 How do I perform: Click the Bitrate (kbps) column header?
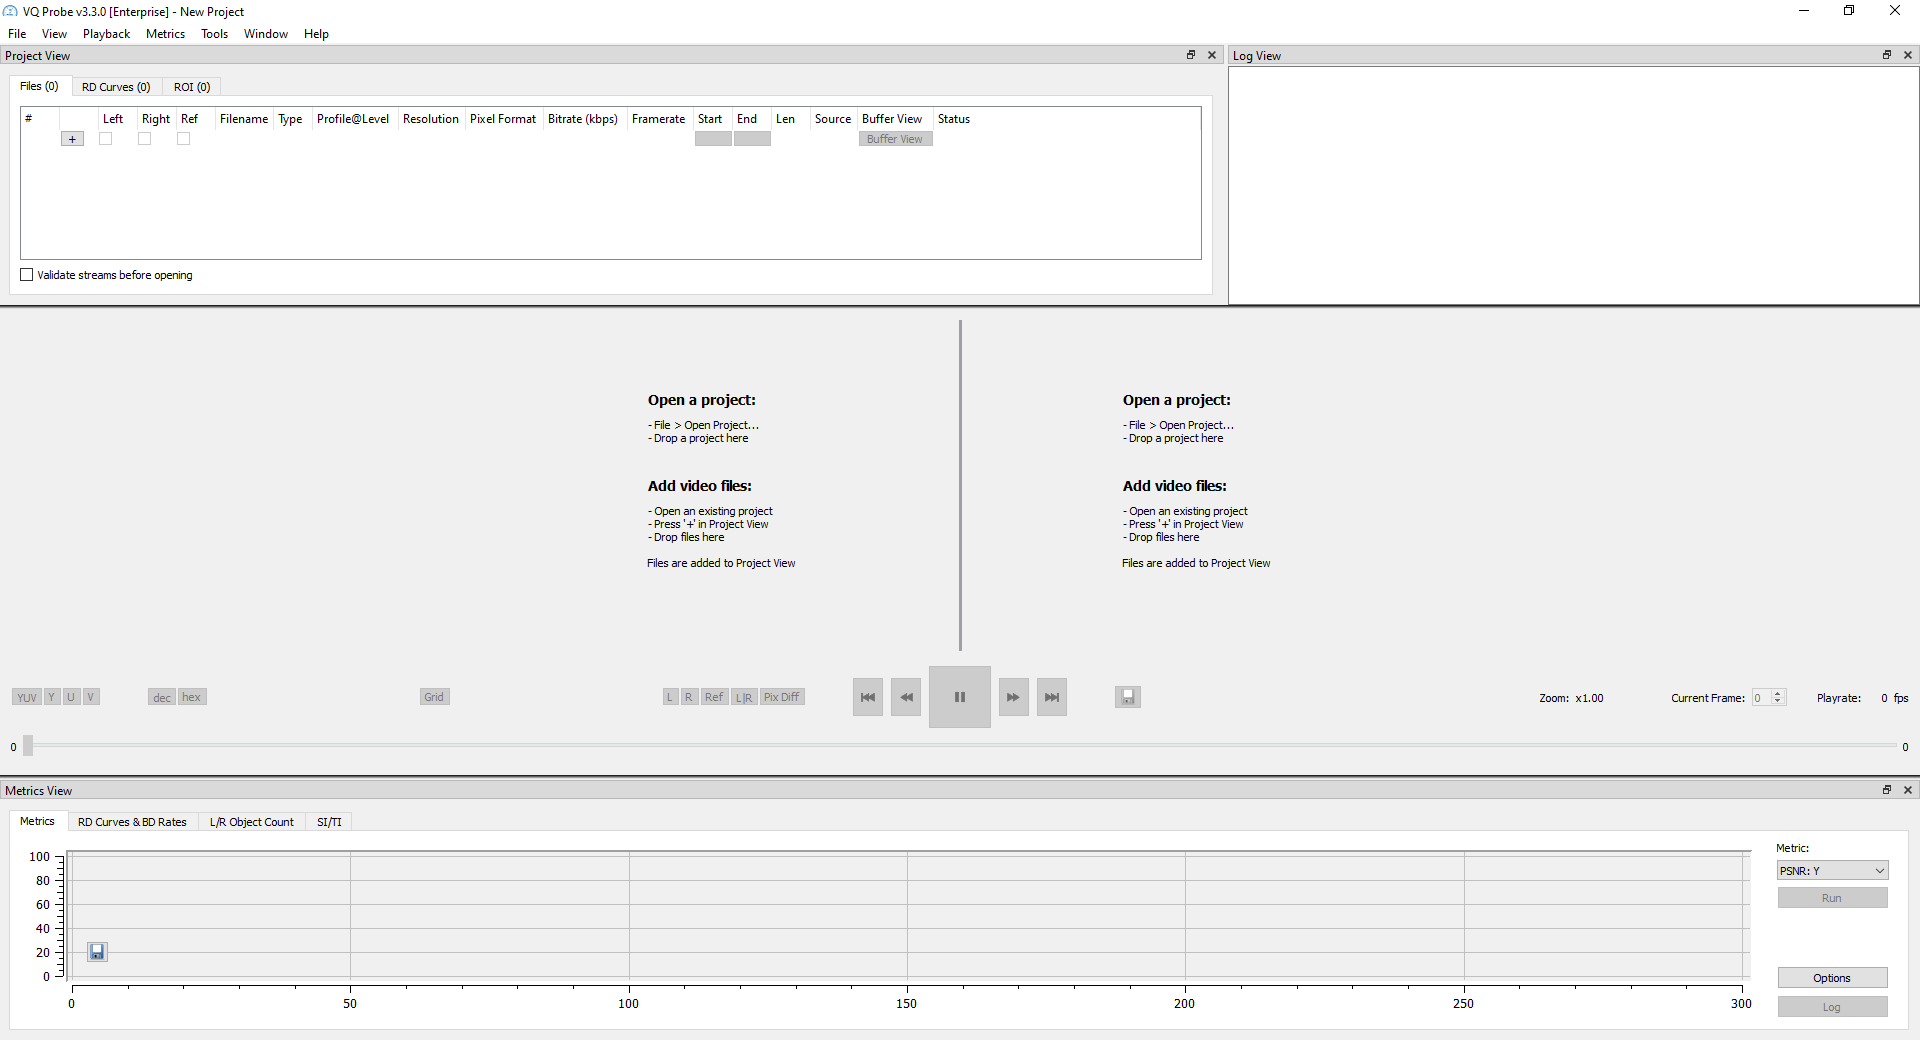click(583, 119)
